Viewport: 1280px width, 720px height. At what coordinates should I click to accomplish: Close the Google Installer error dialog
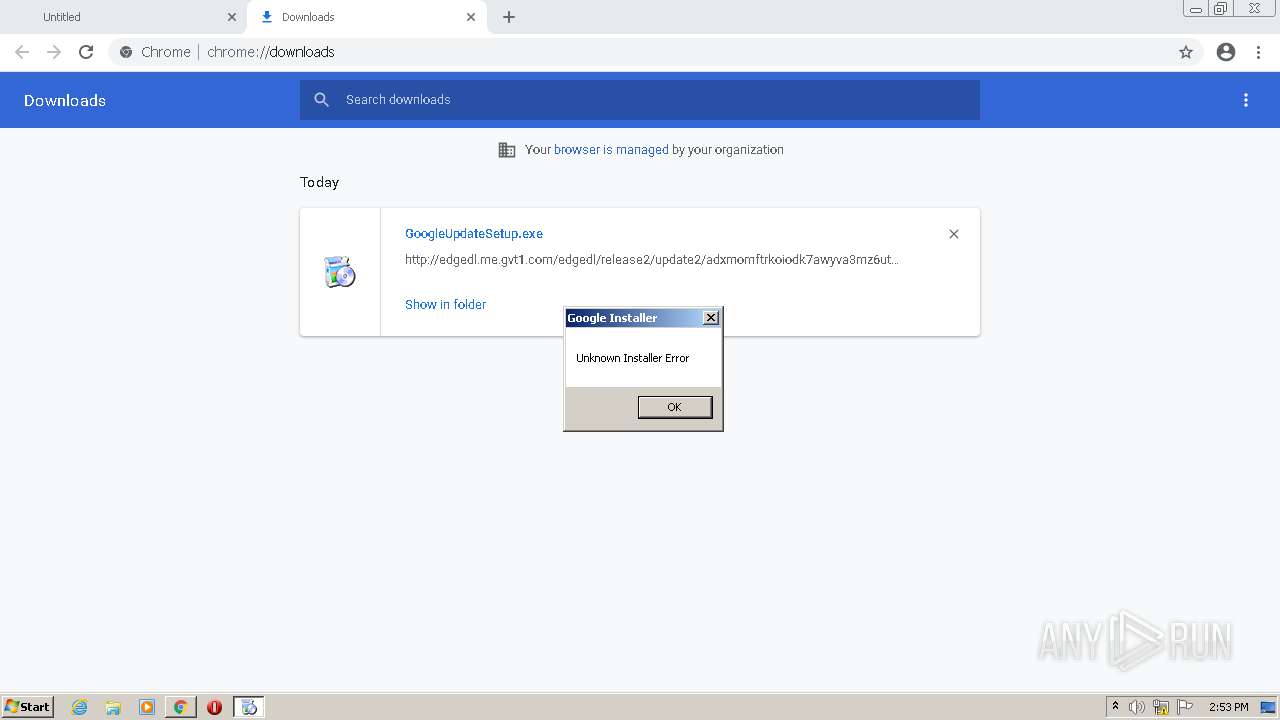click(x=711, y=318)
